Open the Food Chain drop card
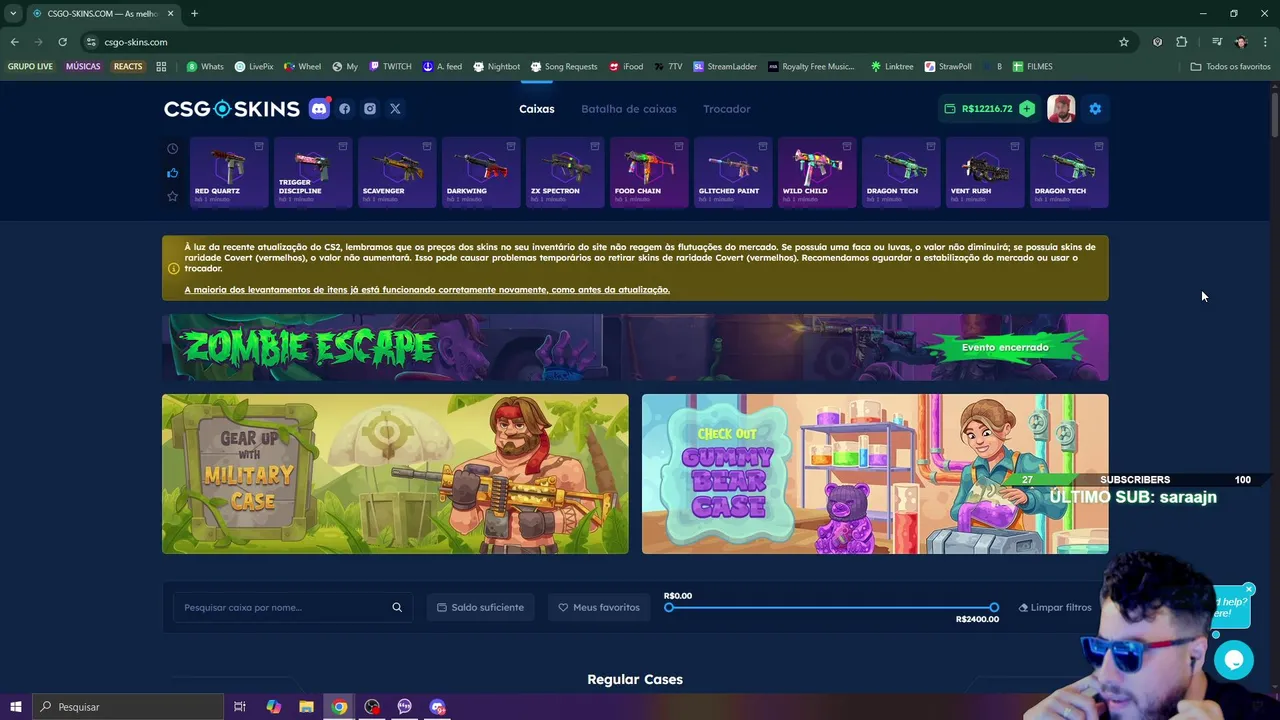This screenshot has height=720, width=1280. tap(649, 173)
